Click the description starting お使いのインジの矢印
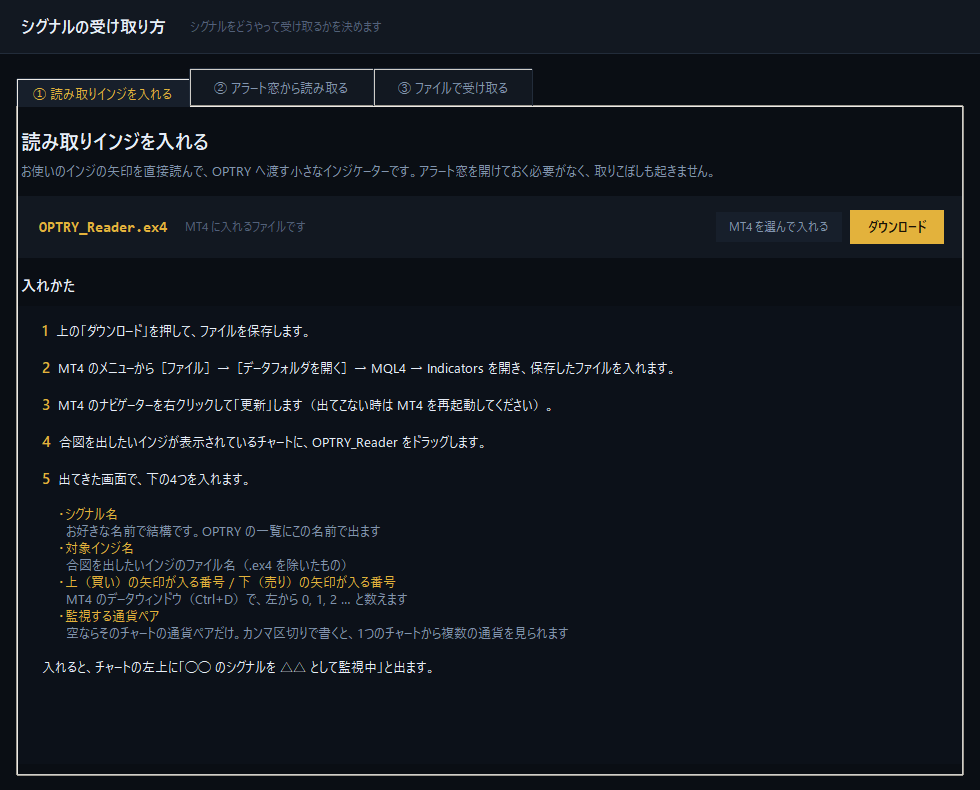 368,171
